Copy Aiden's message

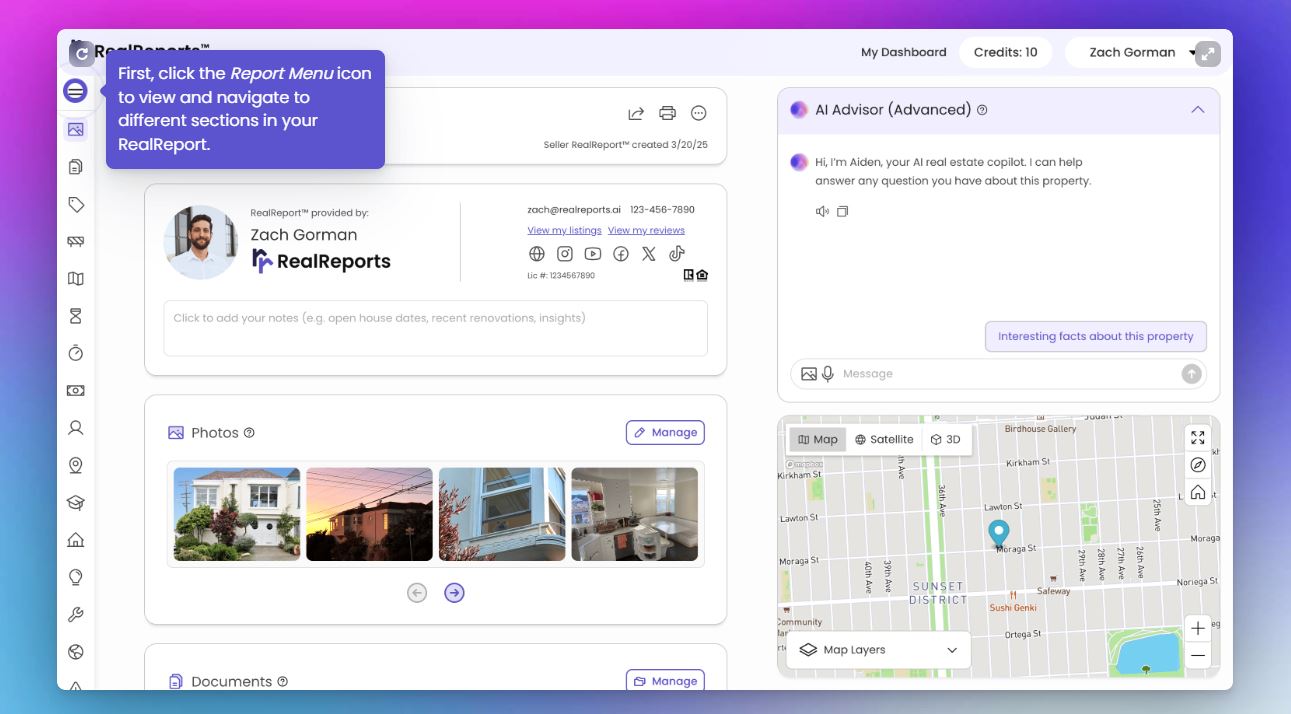coord(842,211)
